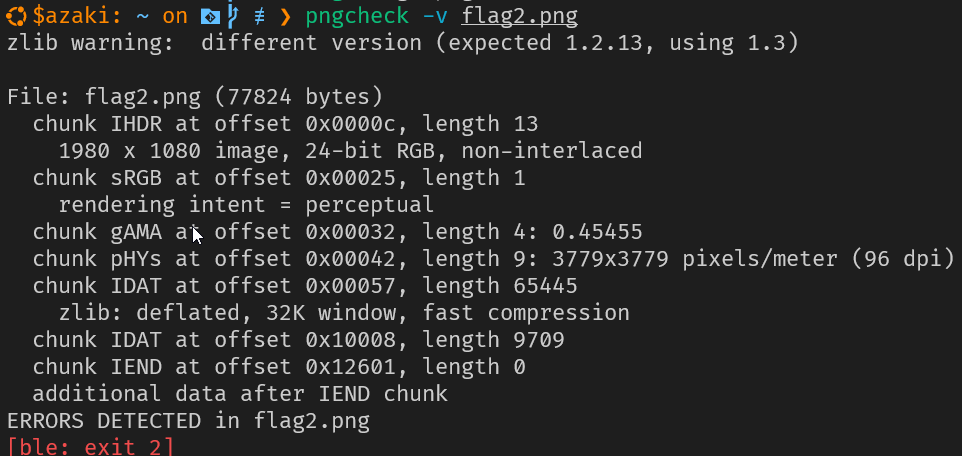Click the orange prompt chevron arrow
Viewport: 962px width, 456px height.
(x=285, y=17)
